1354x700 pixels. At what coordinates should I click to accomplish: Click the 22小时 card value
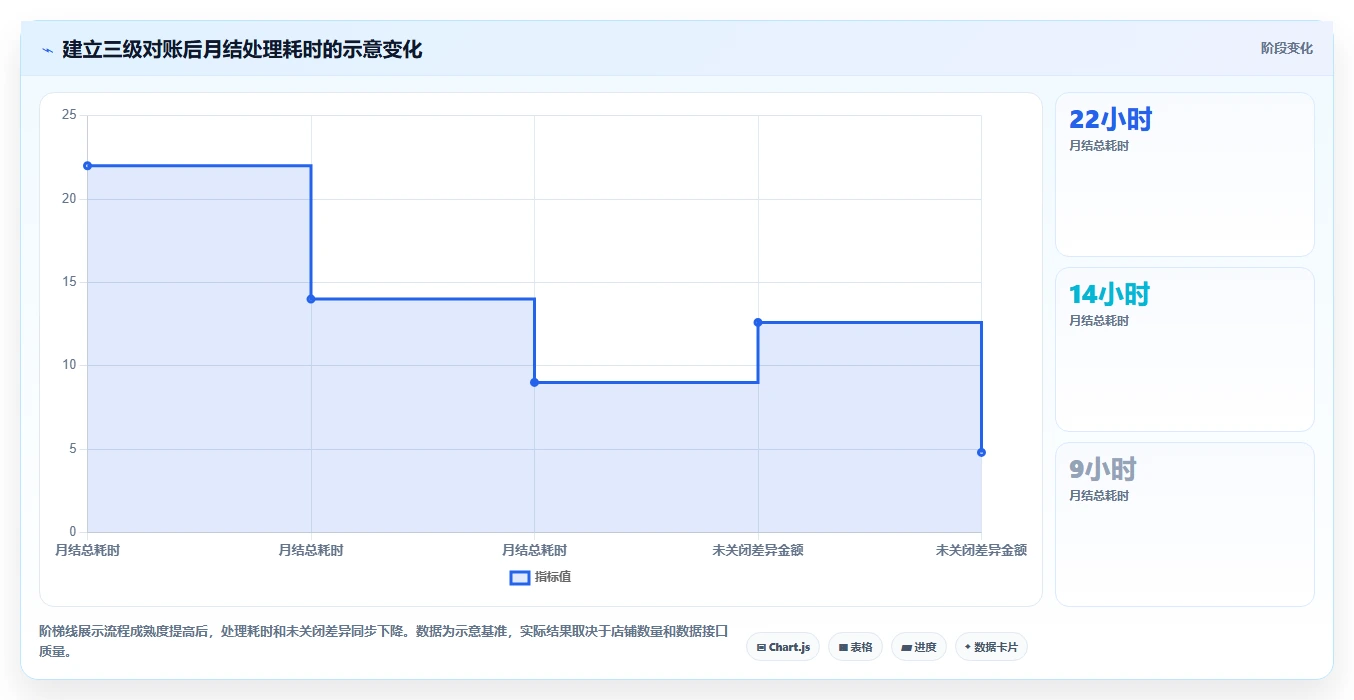[1111, 120]
